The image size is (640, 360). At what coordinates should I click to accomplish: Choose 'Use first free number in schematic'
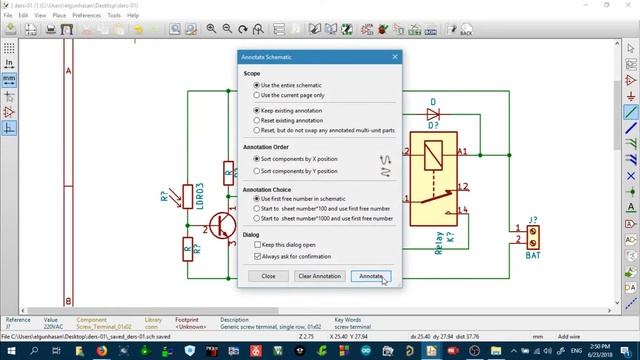click(x=300, y=199)
